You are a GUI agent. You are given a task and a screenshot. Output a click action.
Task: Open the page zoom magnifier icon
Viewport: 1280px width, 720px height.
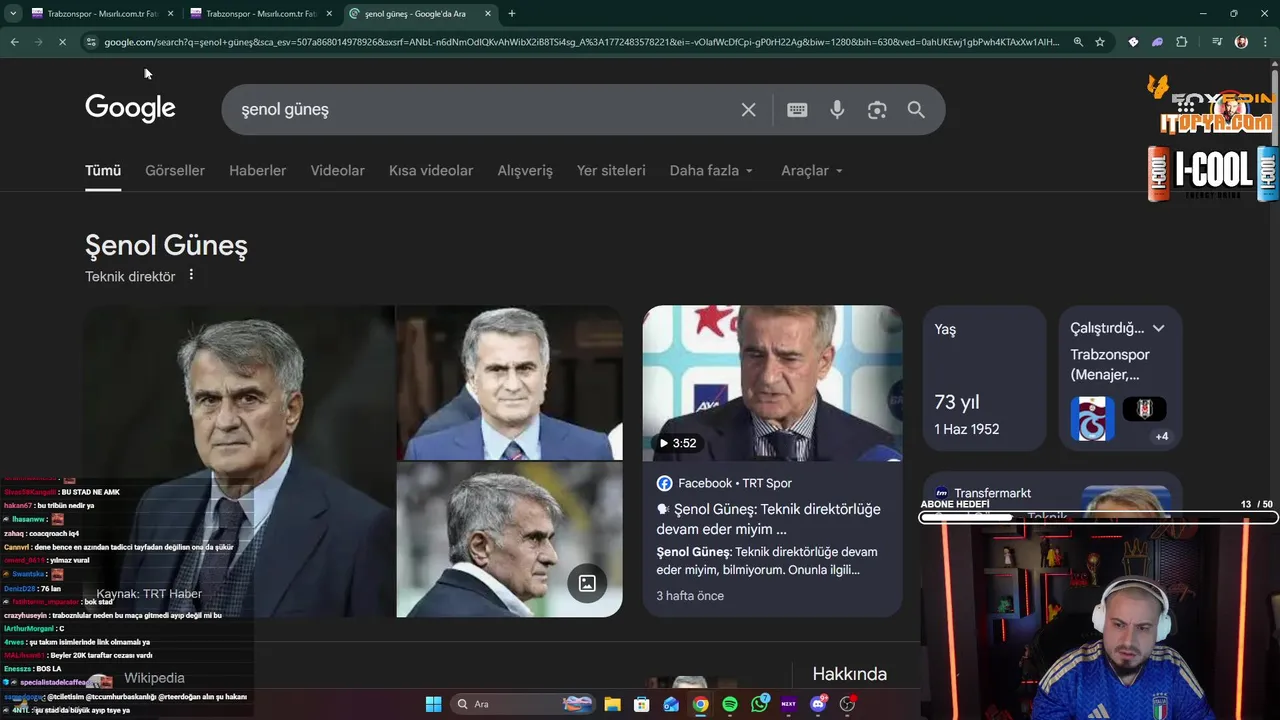[1078, 42]
